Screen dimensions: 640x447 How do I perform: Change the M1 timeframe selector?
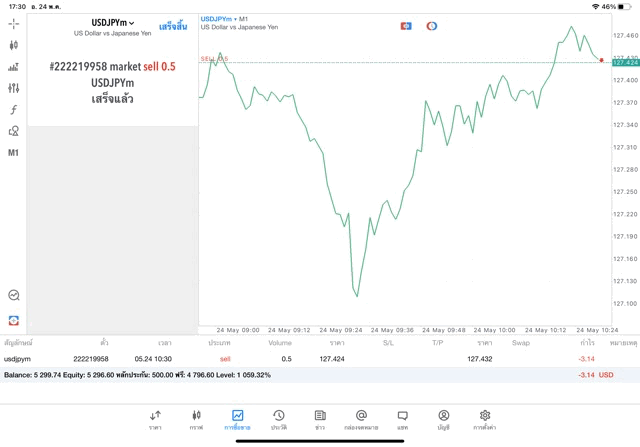click(14, 153)
